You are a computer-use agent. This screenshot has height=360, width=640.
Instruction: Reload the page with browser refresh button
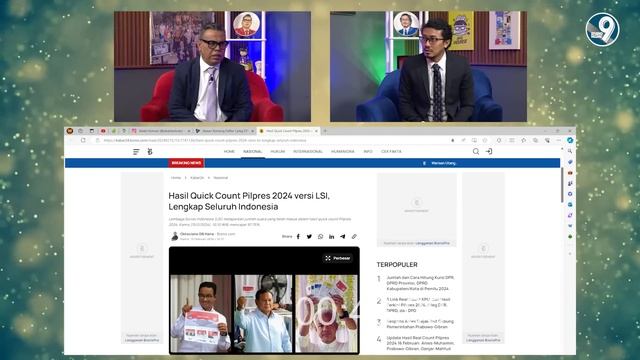coord(83,140)
